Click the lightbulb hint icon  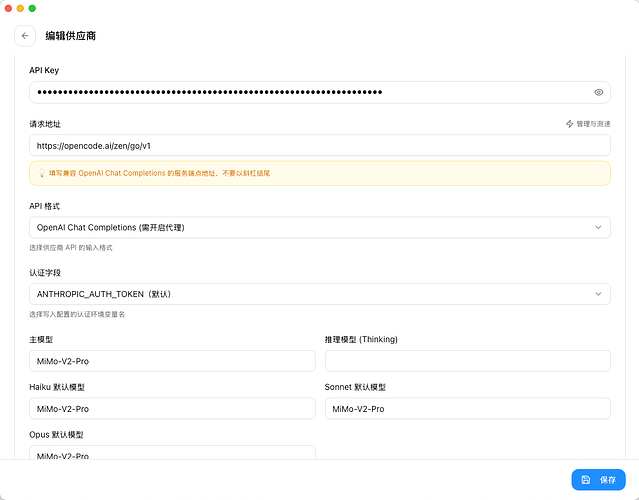pos(42,173)
